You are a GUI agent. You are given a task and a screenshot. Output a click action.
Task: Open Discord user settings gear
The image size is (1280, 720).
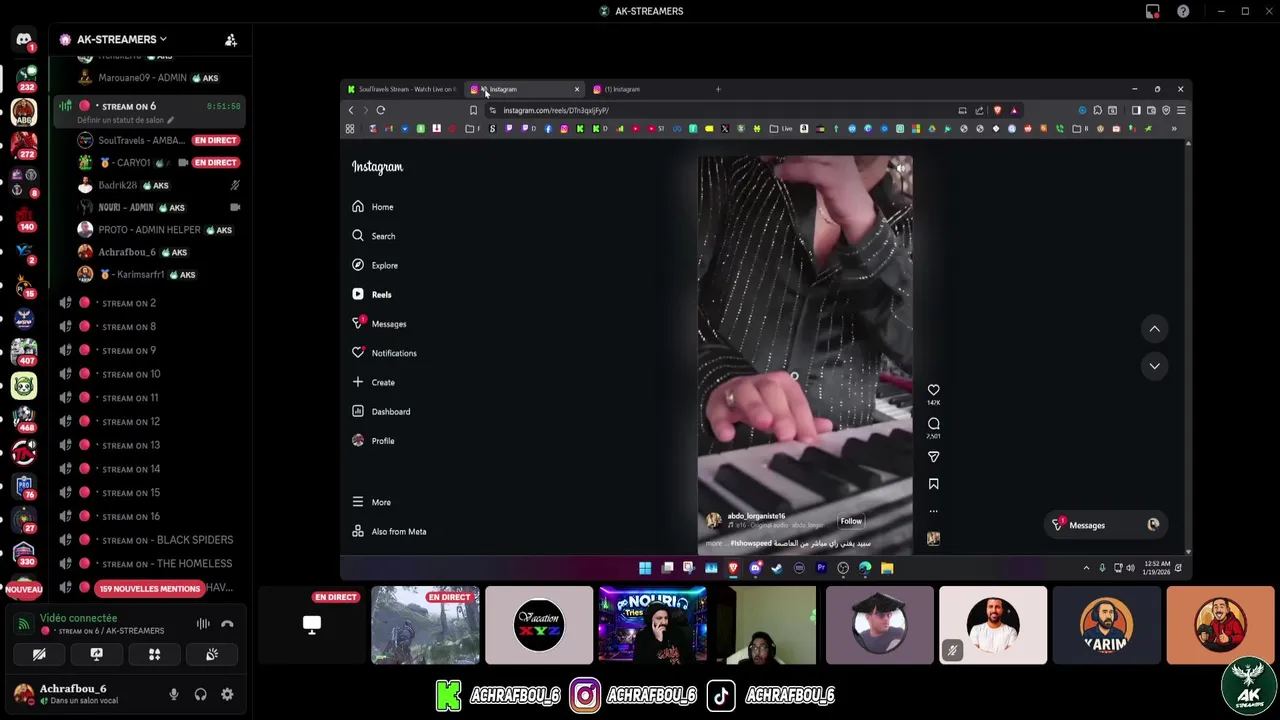(x=227, y=694)
